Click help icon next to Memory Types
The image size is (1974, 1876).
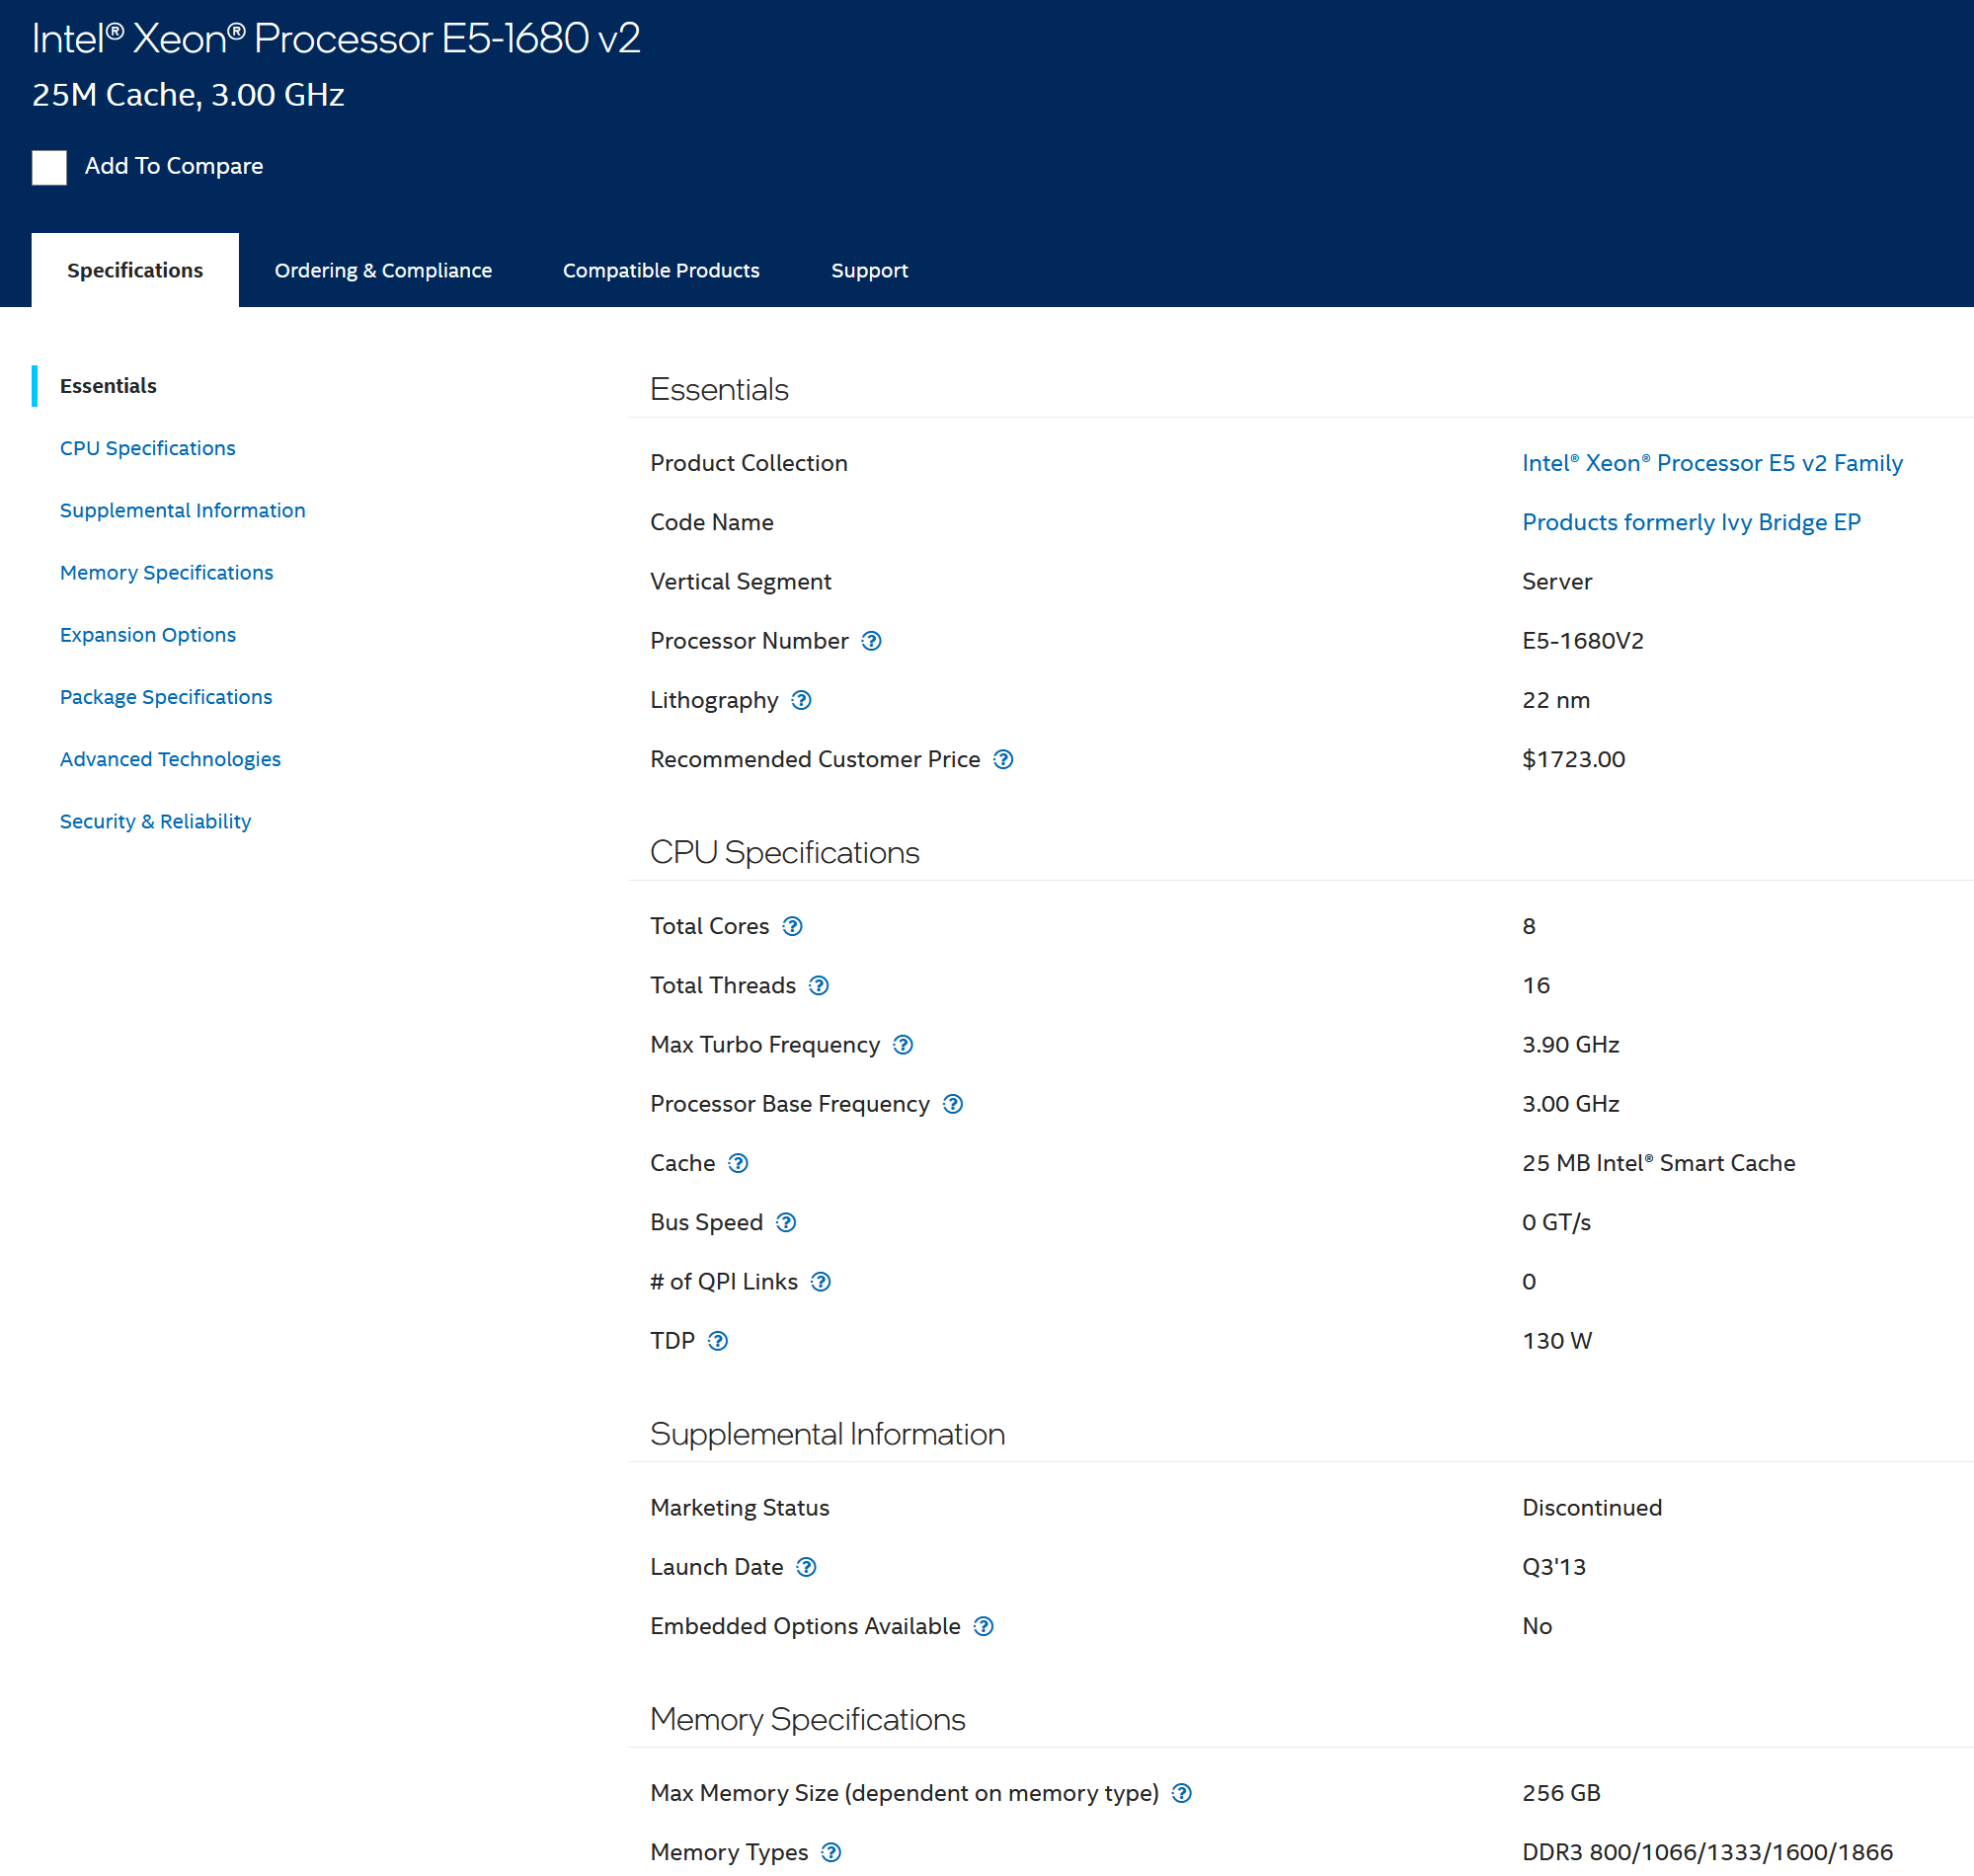[x=831, y=1852]
